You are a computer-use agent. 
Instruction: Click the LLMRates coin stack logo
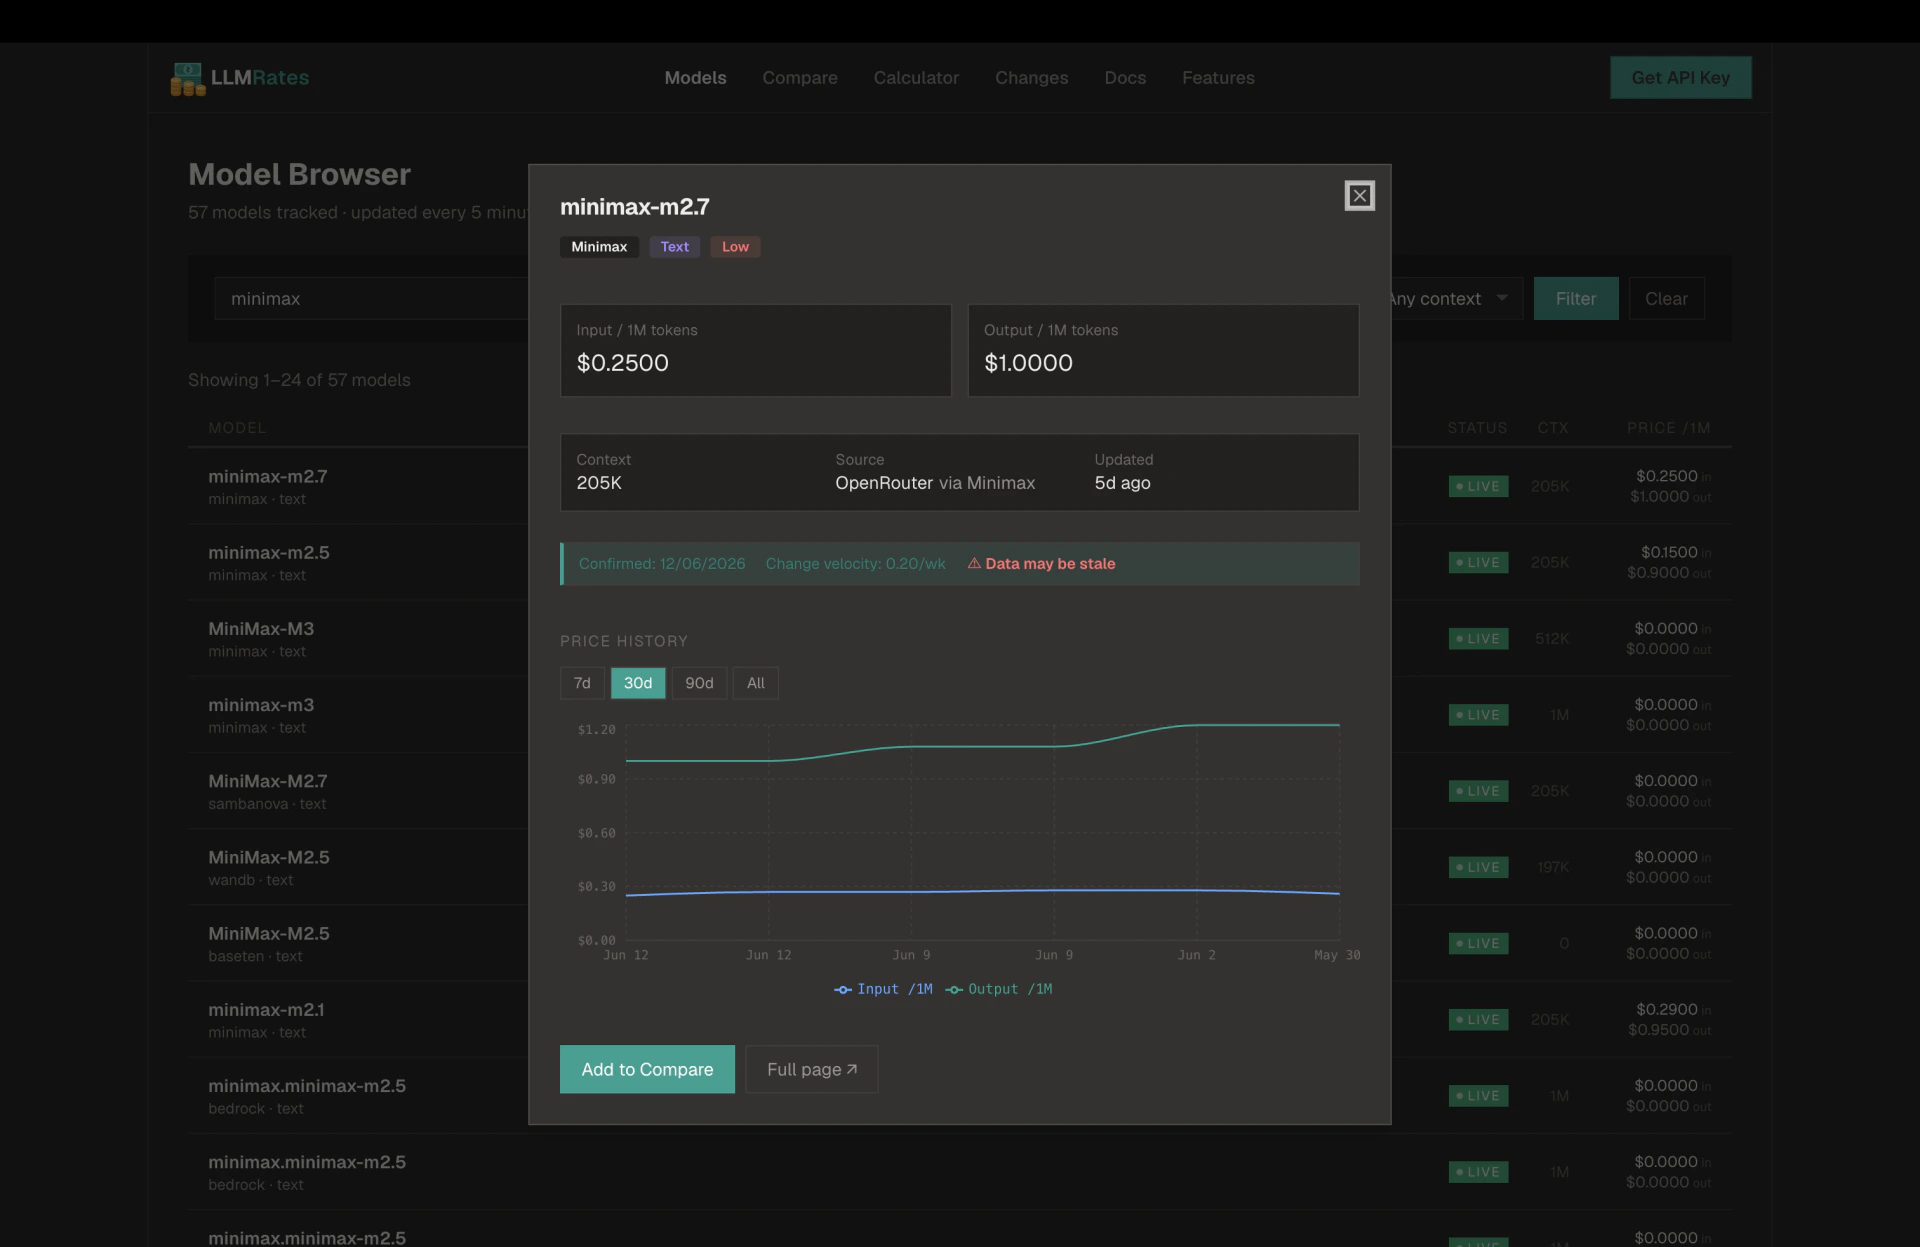click(187, 79)
